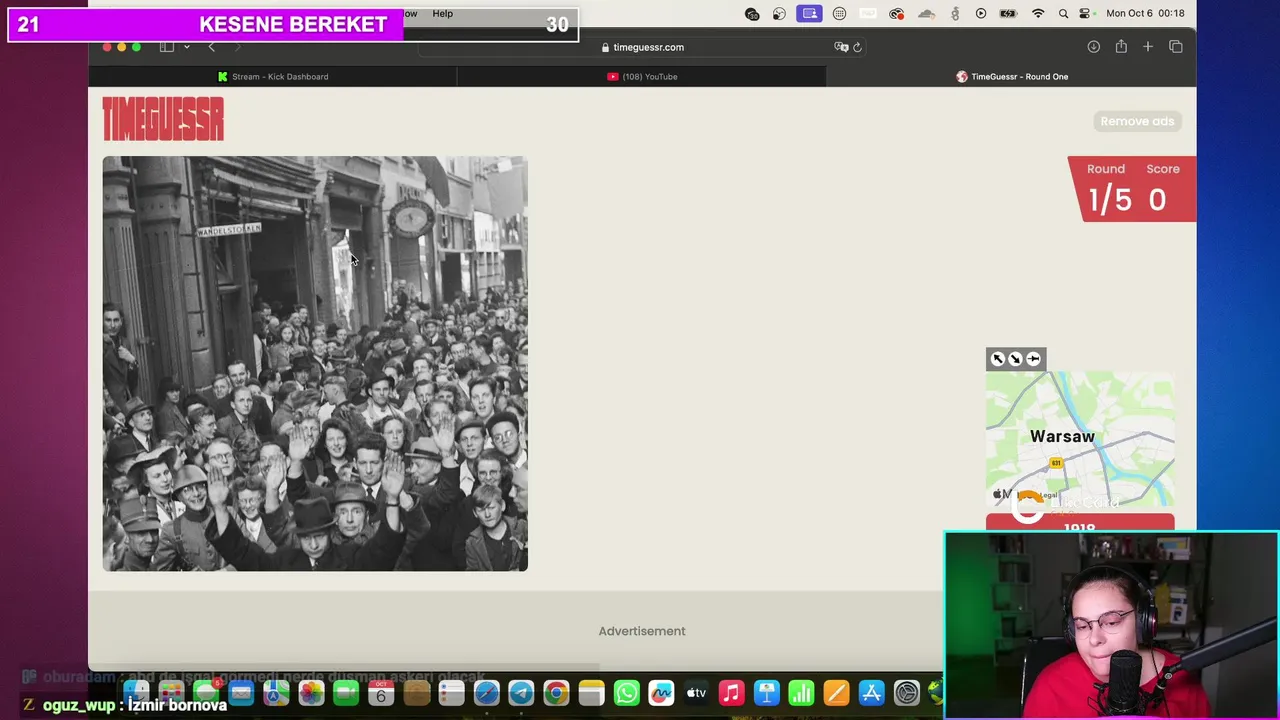Open Freeform from the Dock
The width and height of the screenshot is (1280, 720).
pyautogui.click(x=661, y=693)
